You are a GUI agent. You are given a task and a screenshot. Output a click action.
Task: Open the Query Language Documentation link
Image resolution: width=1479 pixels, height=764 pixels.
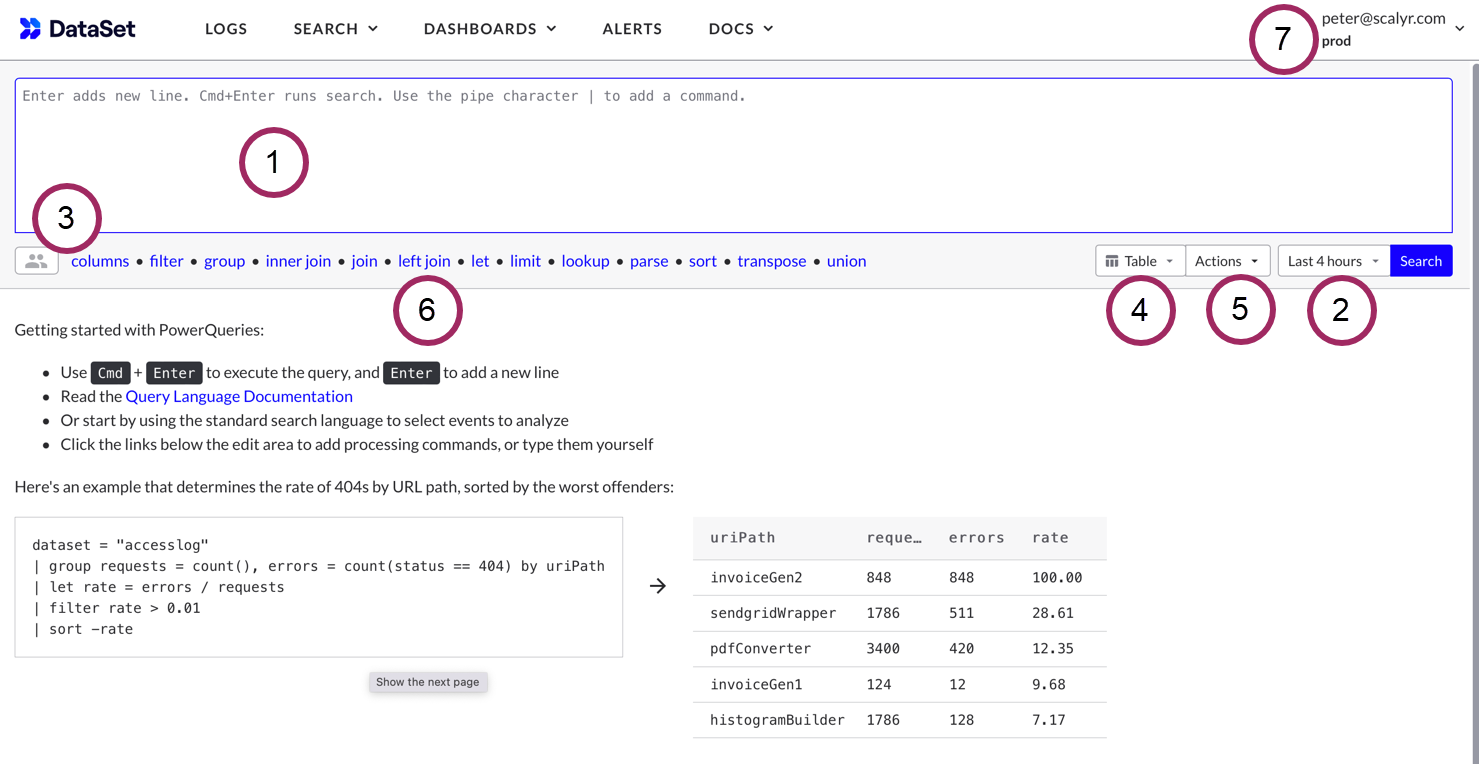pyautogui.click(x=238, y=396)
